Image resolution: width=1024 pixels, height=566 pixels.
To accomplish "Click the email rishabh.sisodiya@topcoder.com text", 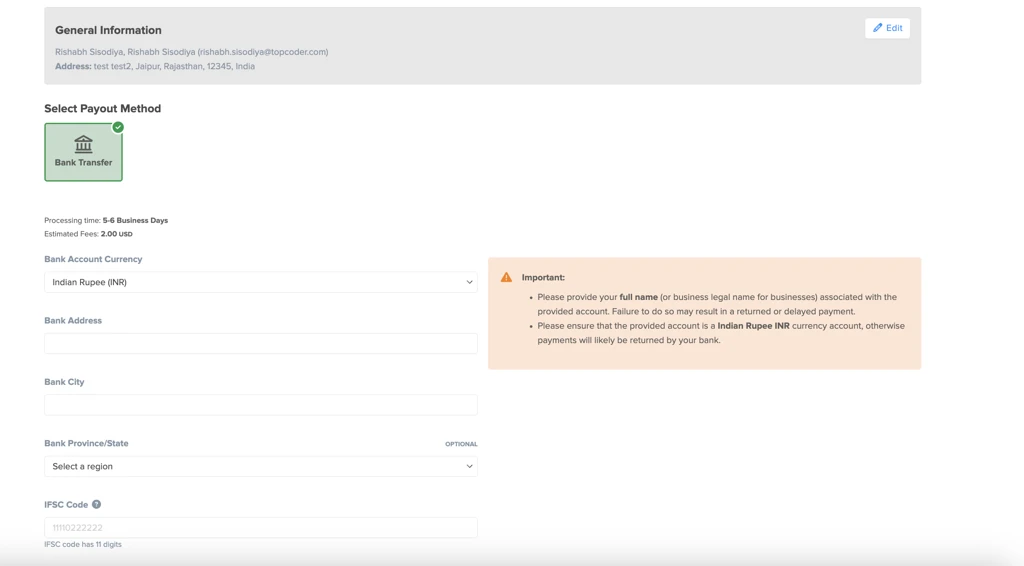I will click(263, 52).
